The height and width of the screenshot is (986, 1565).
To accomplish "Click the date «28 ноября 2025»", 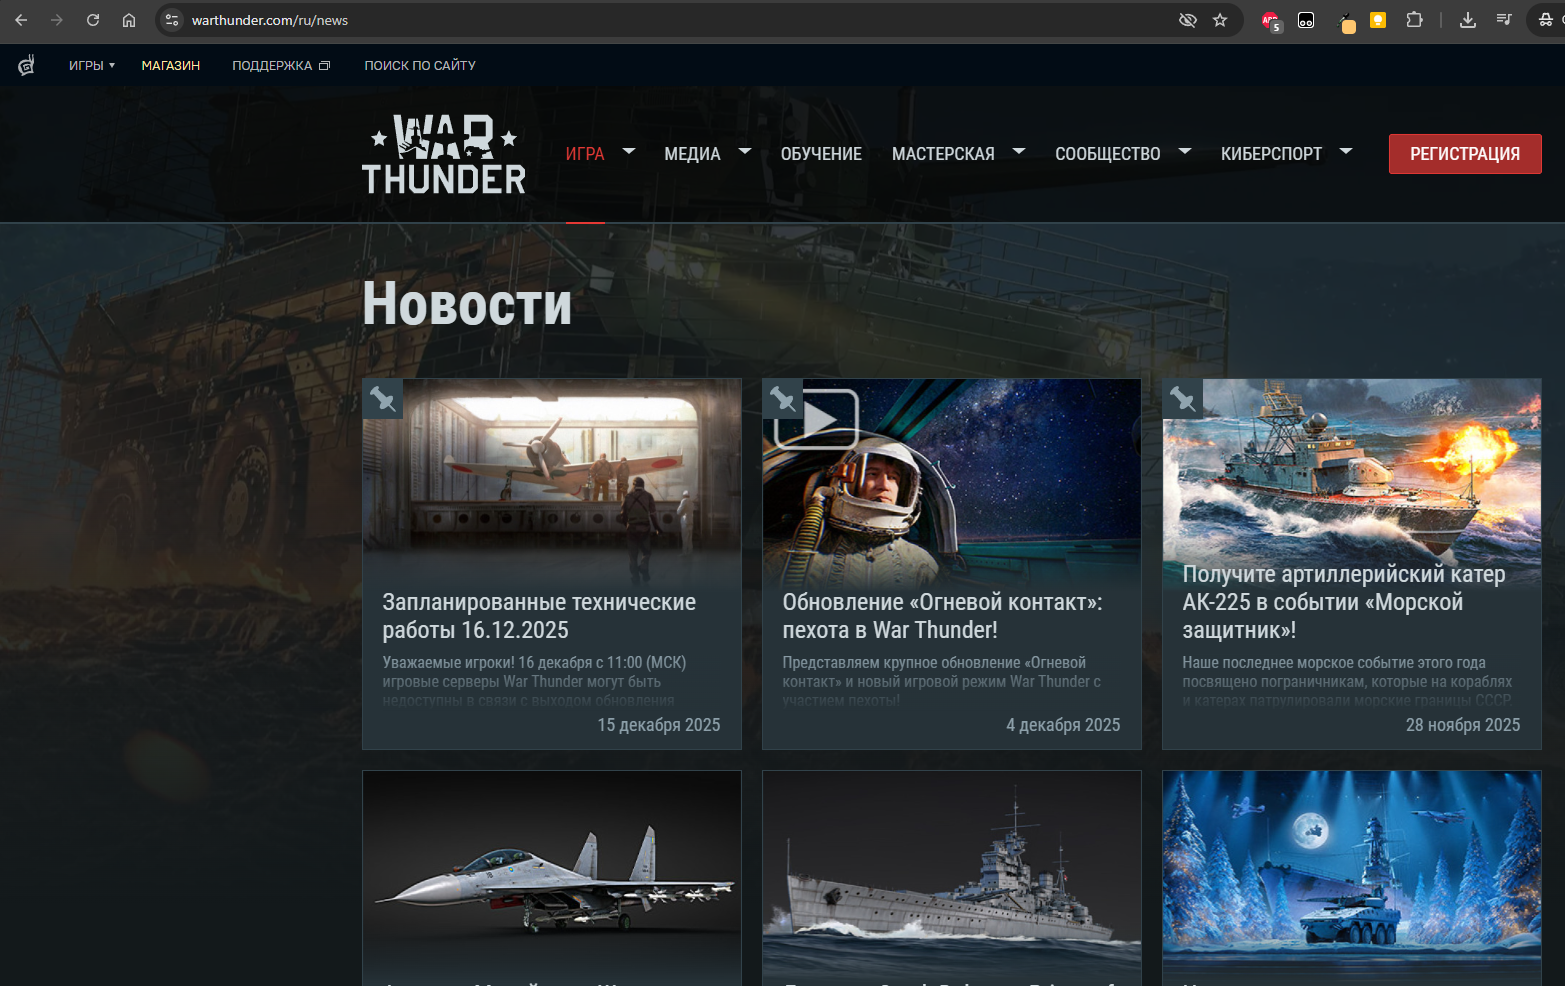I will (x=1463, y=725).
